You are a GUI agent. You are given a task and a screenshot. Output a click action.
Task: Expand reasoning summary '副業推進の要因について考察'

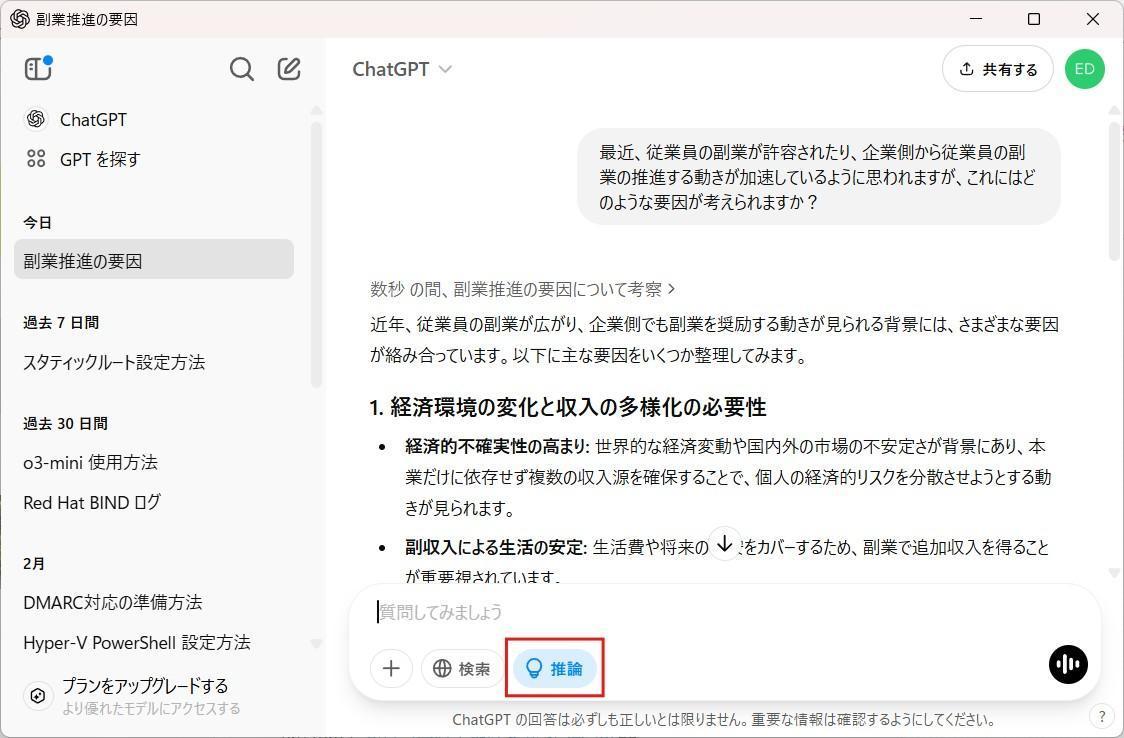click(x=523, y=289)
